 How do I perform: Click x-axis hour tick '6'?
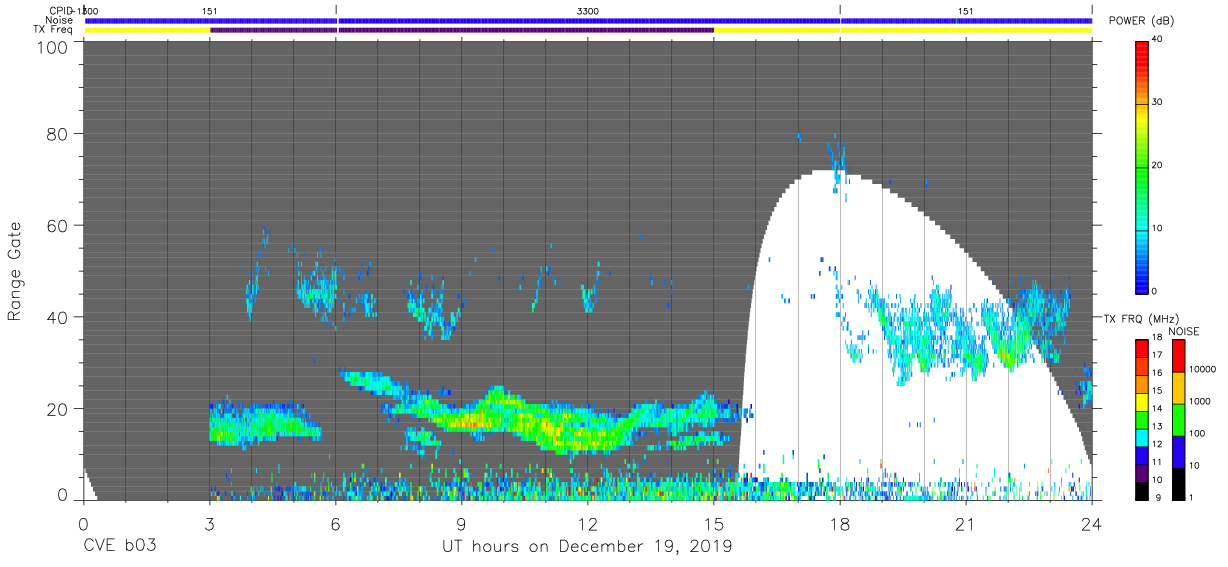(x=336, y=524)
